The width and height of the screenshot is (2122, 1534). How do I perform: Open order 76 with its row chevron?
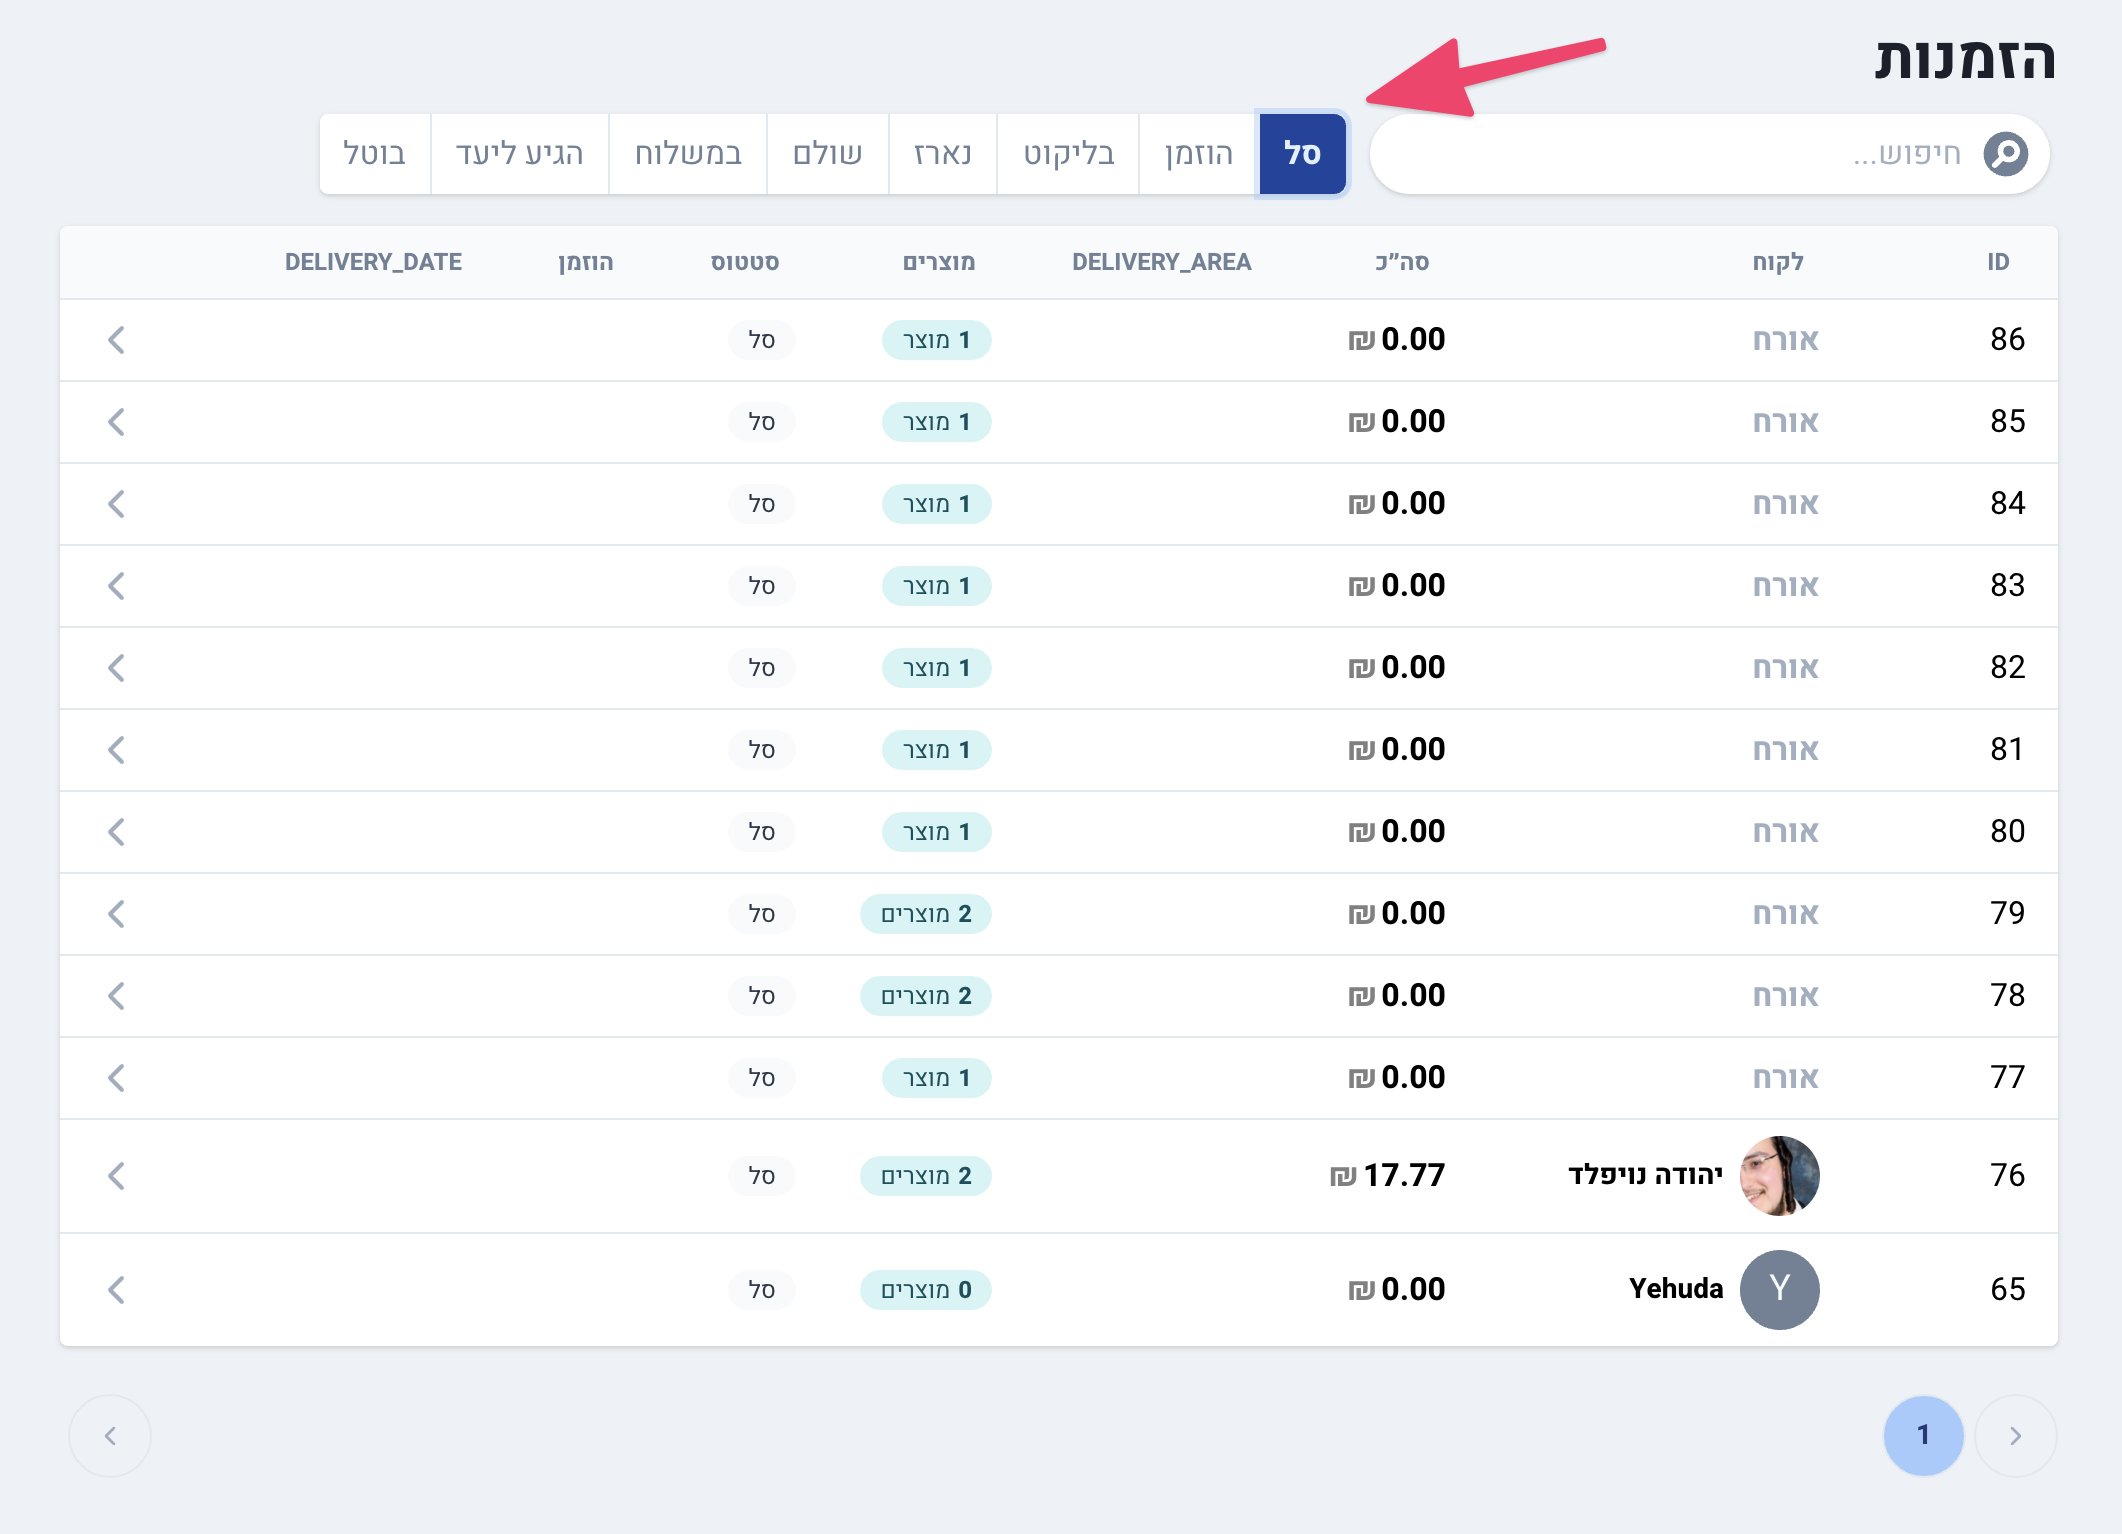pos(116,1176)
